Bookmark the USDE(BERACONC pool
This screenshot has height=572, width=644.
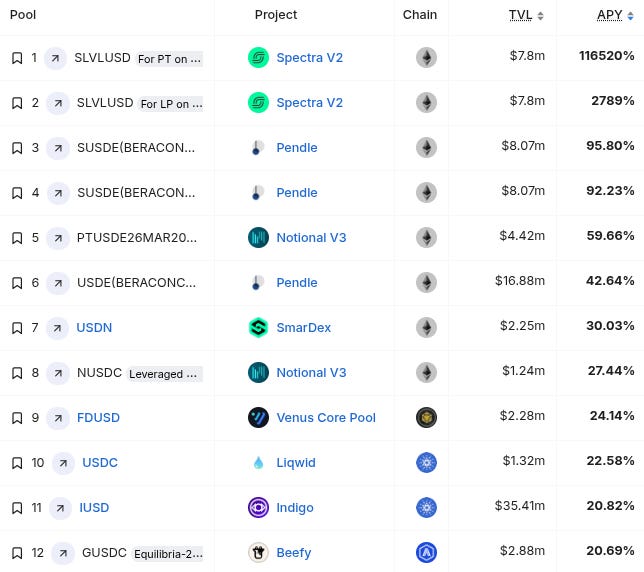[x=17, y=283]
